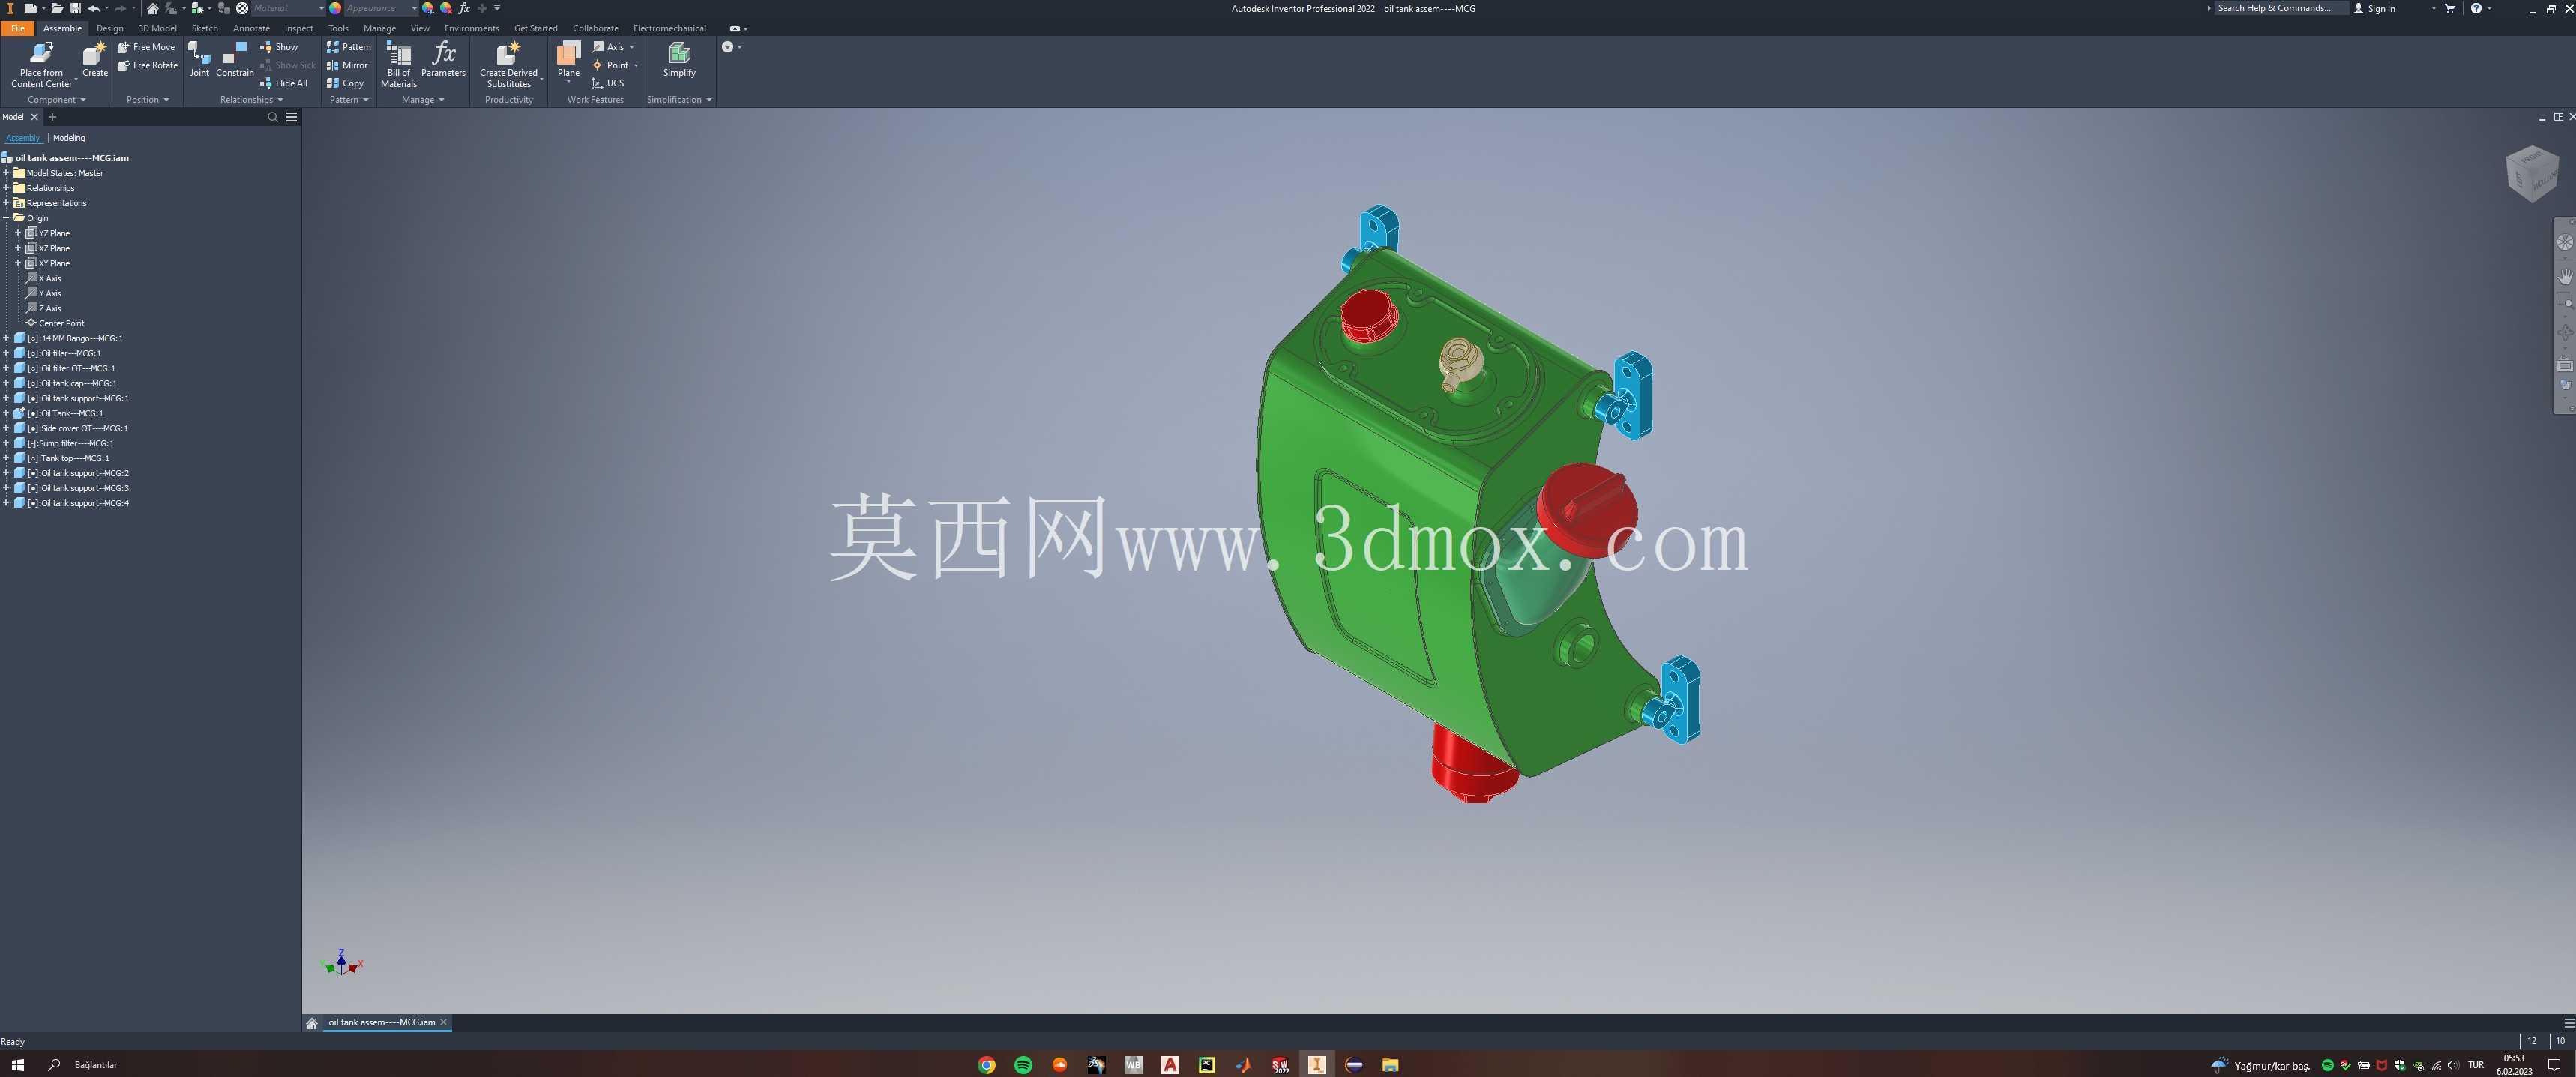Screen dimensions: 2576x1077
Task: Open the View ribbon tab
Action: click(x=420, y=28)
